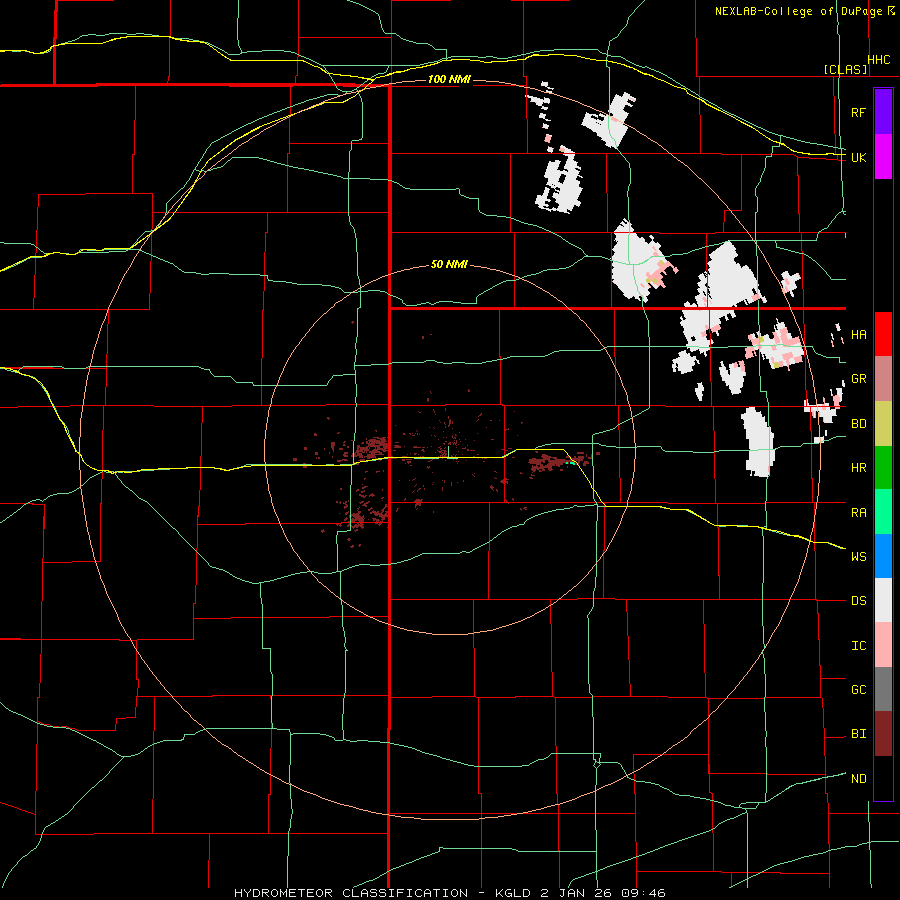Pick the olive-yellow BD legend swatch

pyautogui.click(x=883, y=424)
